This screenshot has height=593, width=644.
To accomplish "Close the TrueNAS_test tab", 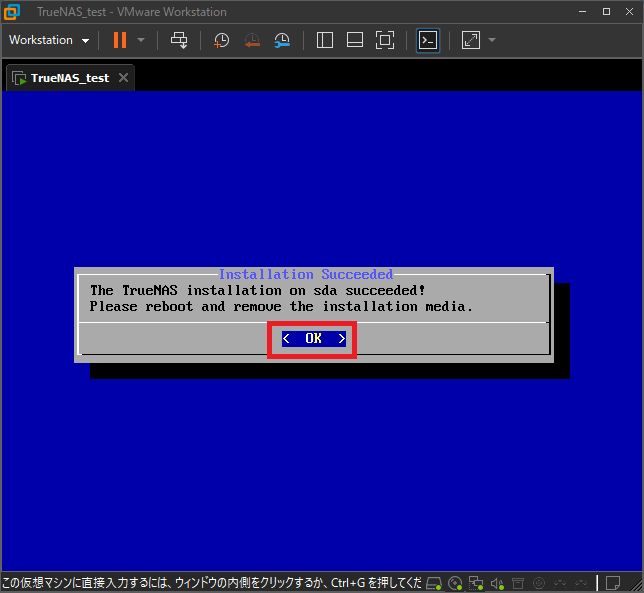I will point(123,78).
